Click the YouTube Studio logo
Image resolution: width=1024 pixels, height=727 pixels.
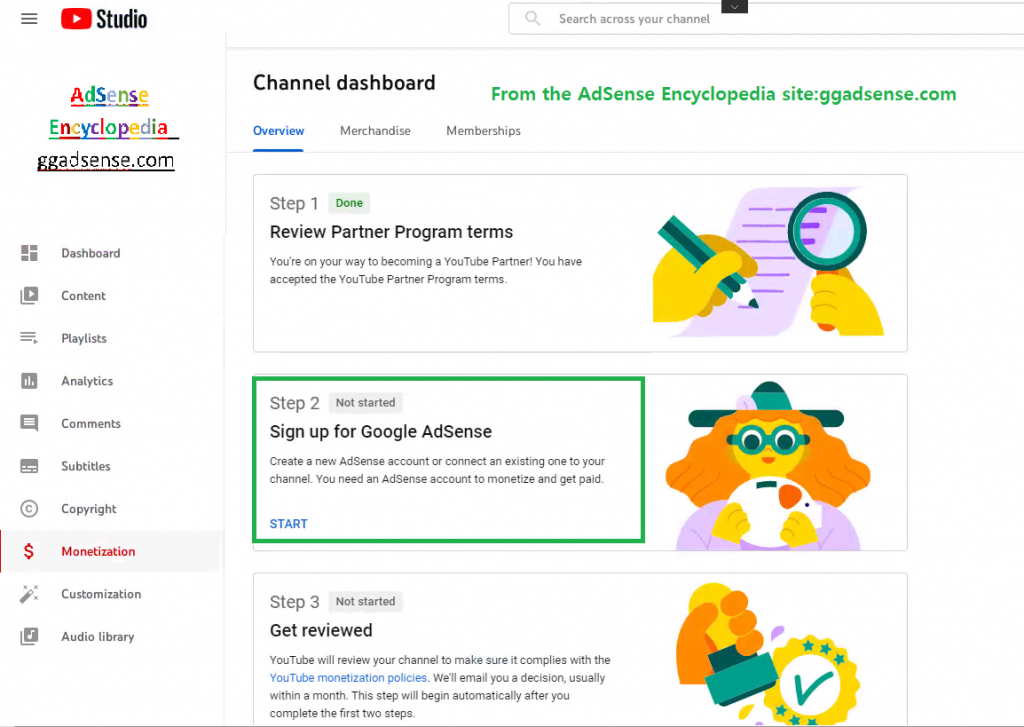tap(104, 19)
